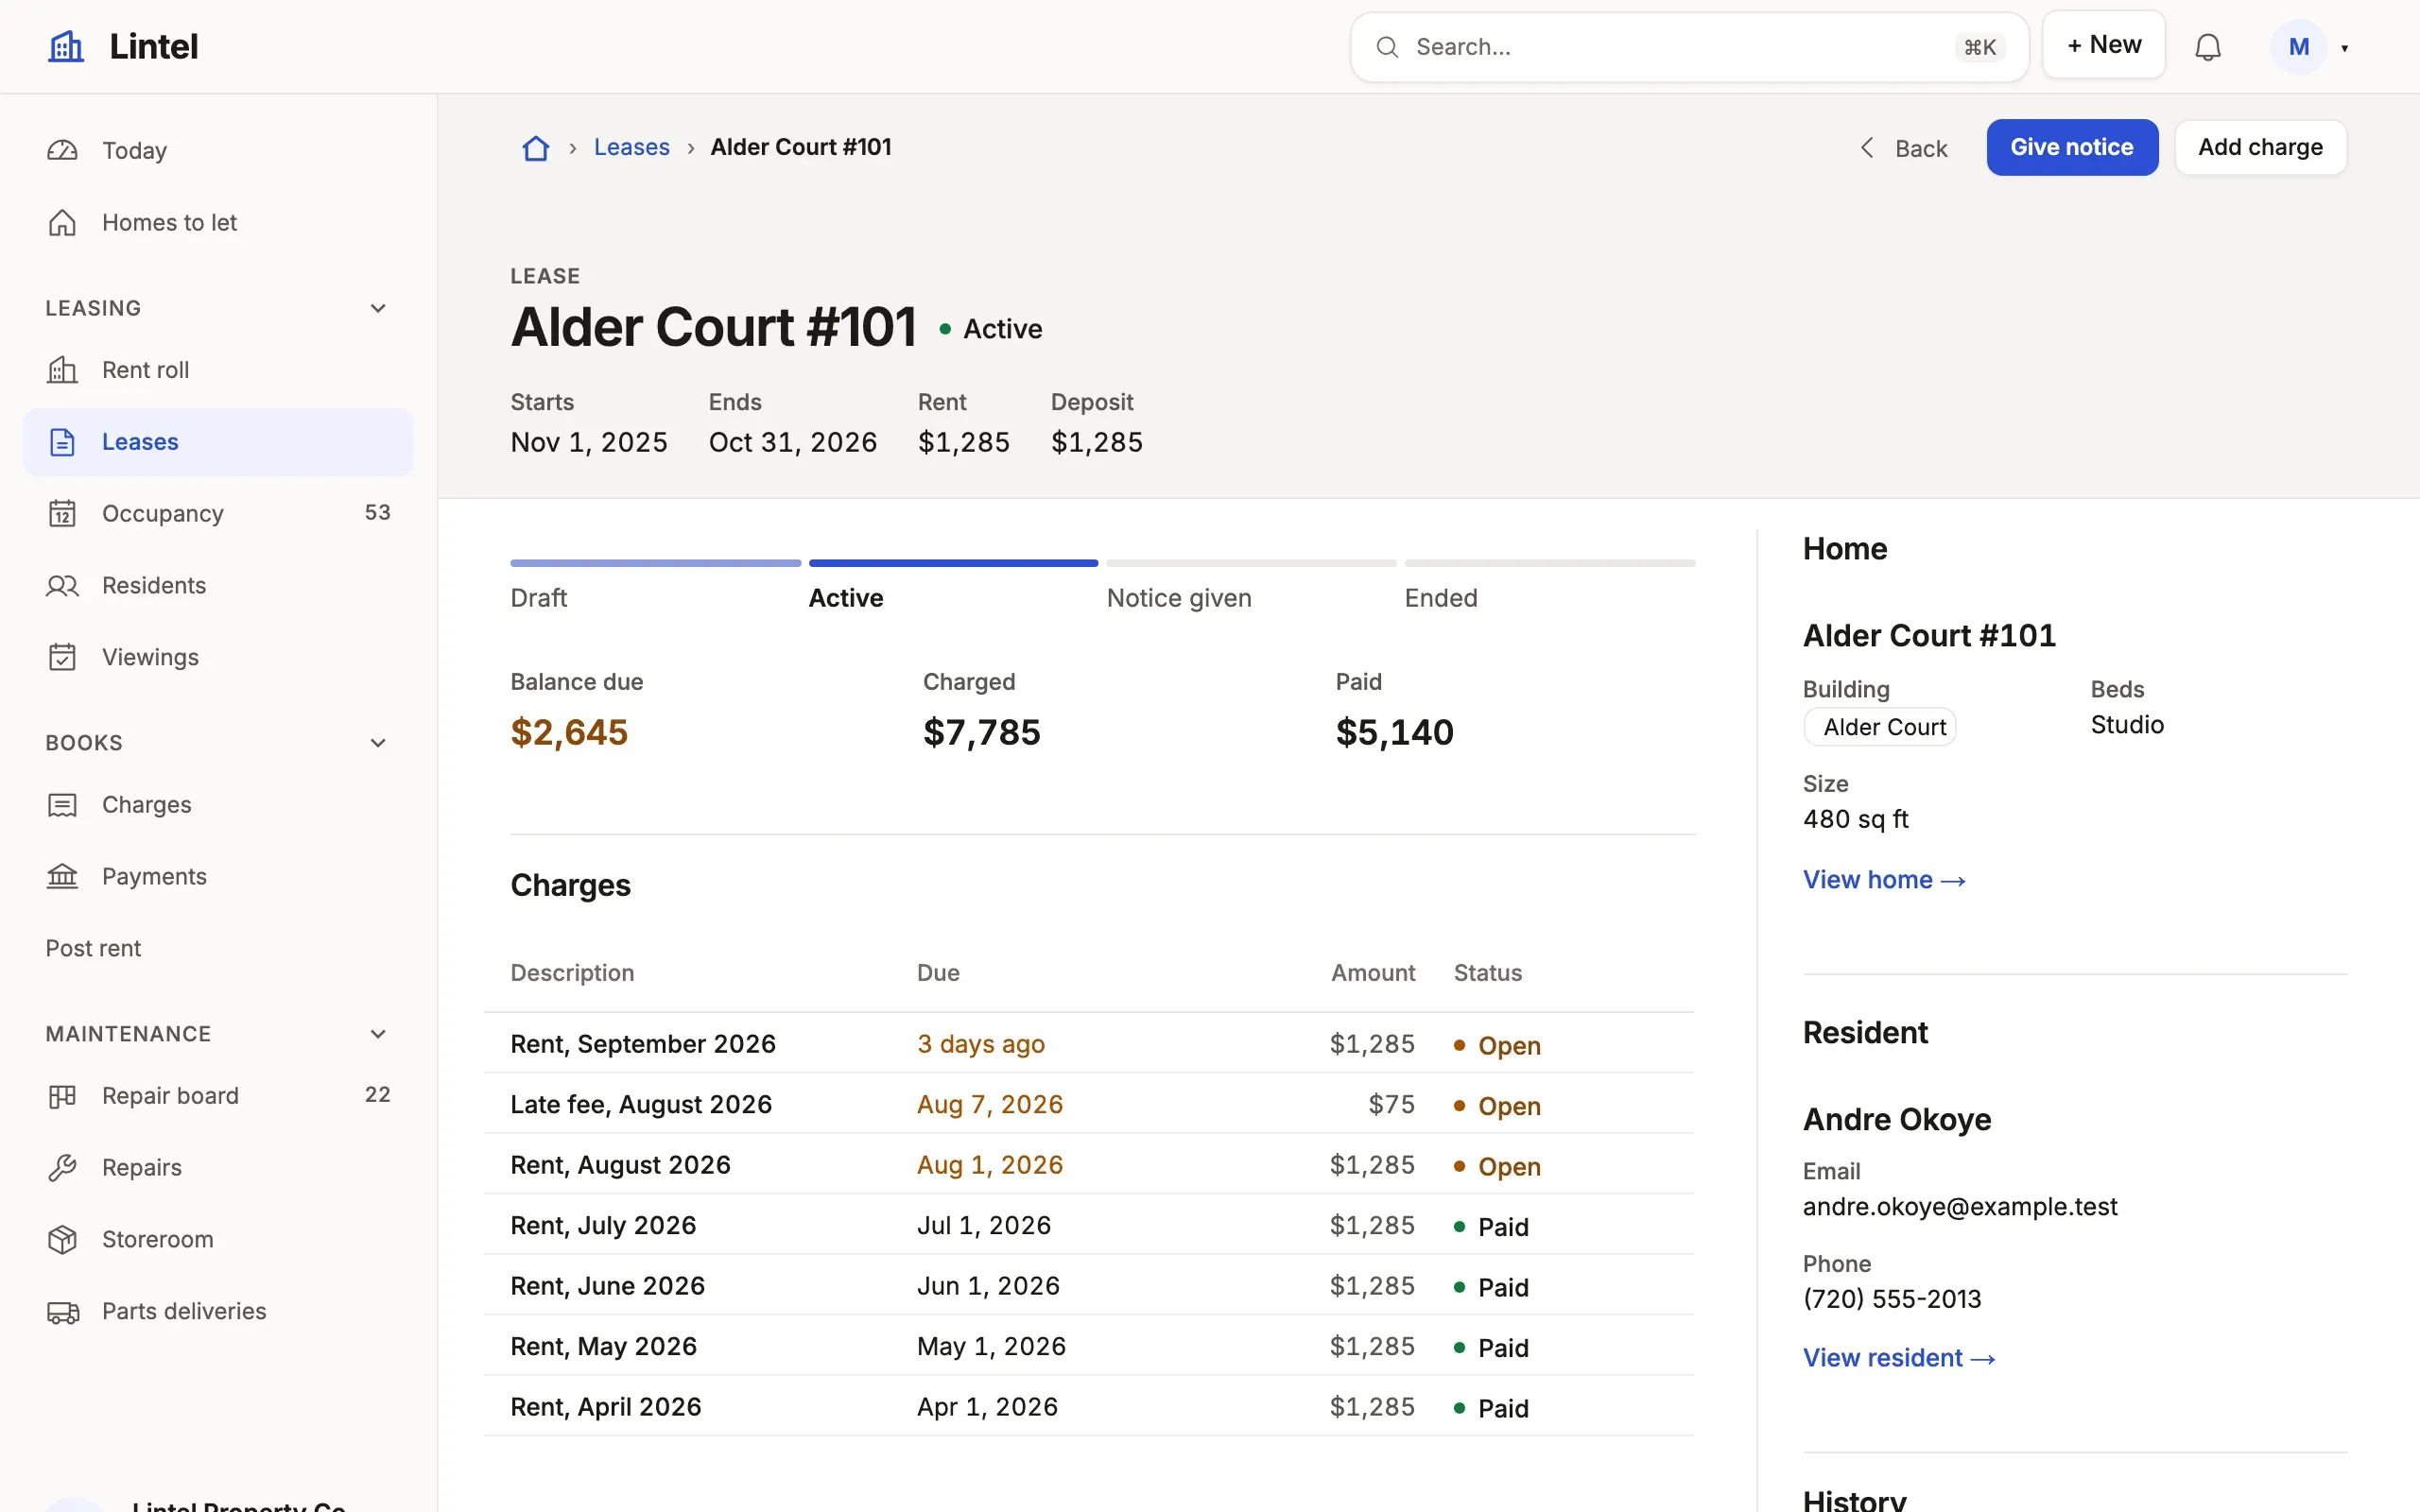Click the Add charge button

click(2260, 148)
